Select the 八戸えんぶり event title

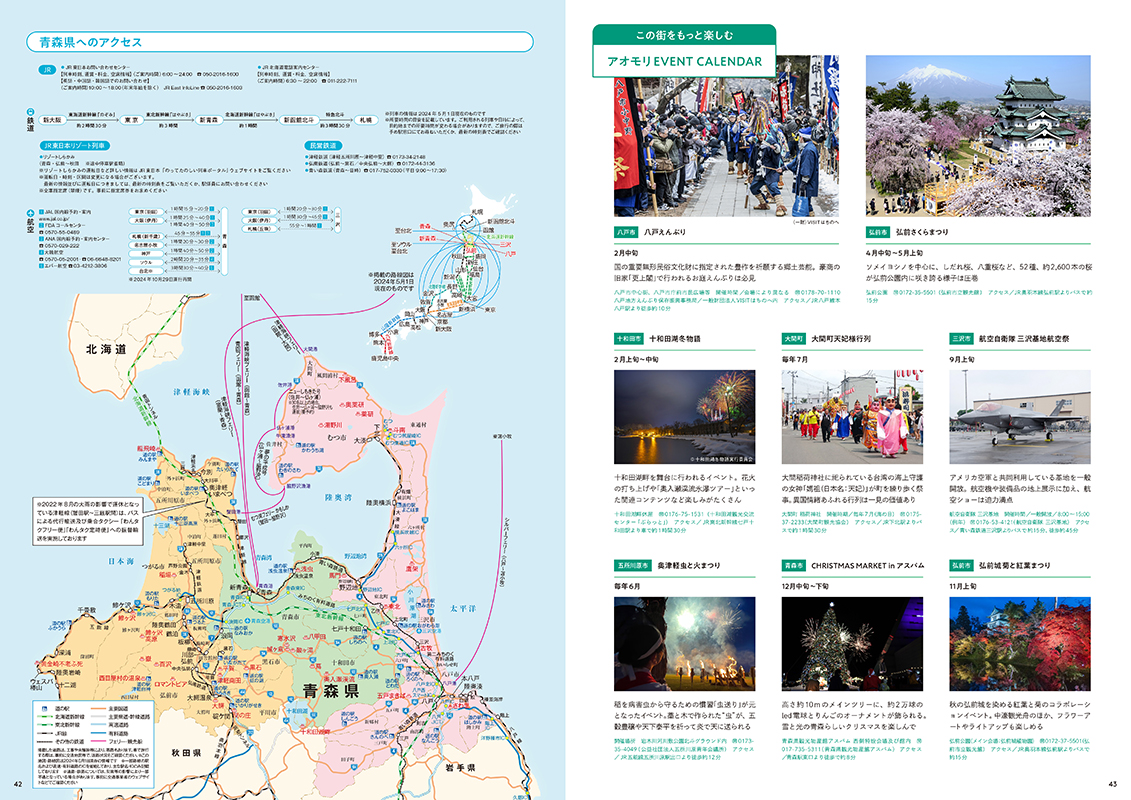664,232
